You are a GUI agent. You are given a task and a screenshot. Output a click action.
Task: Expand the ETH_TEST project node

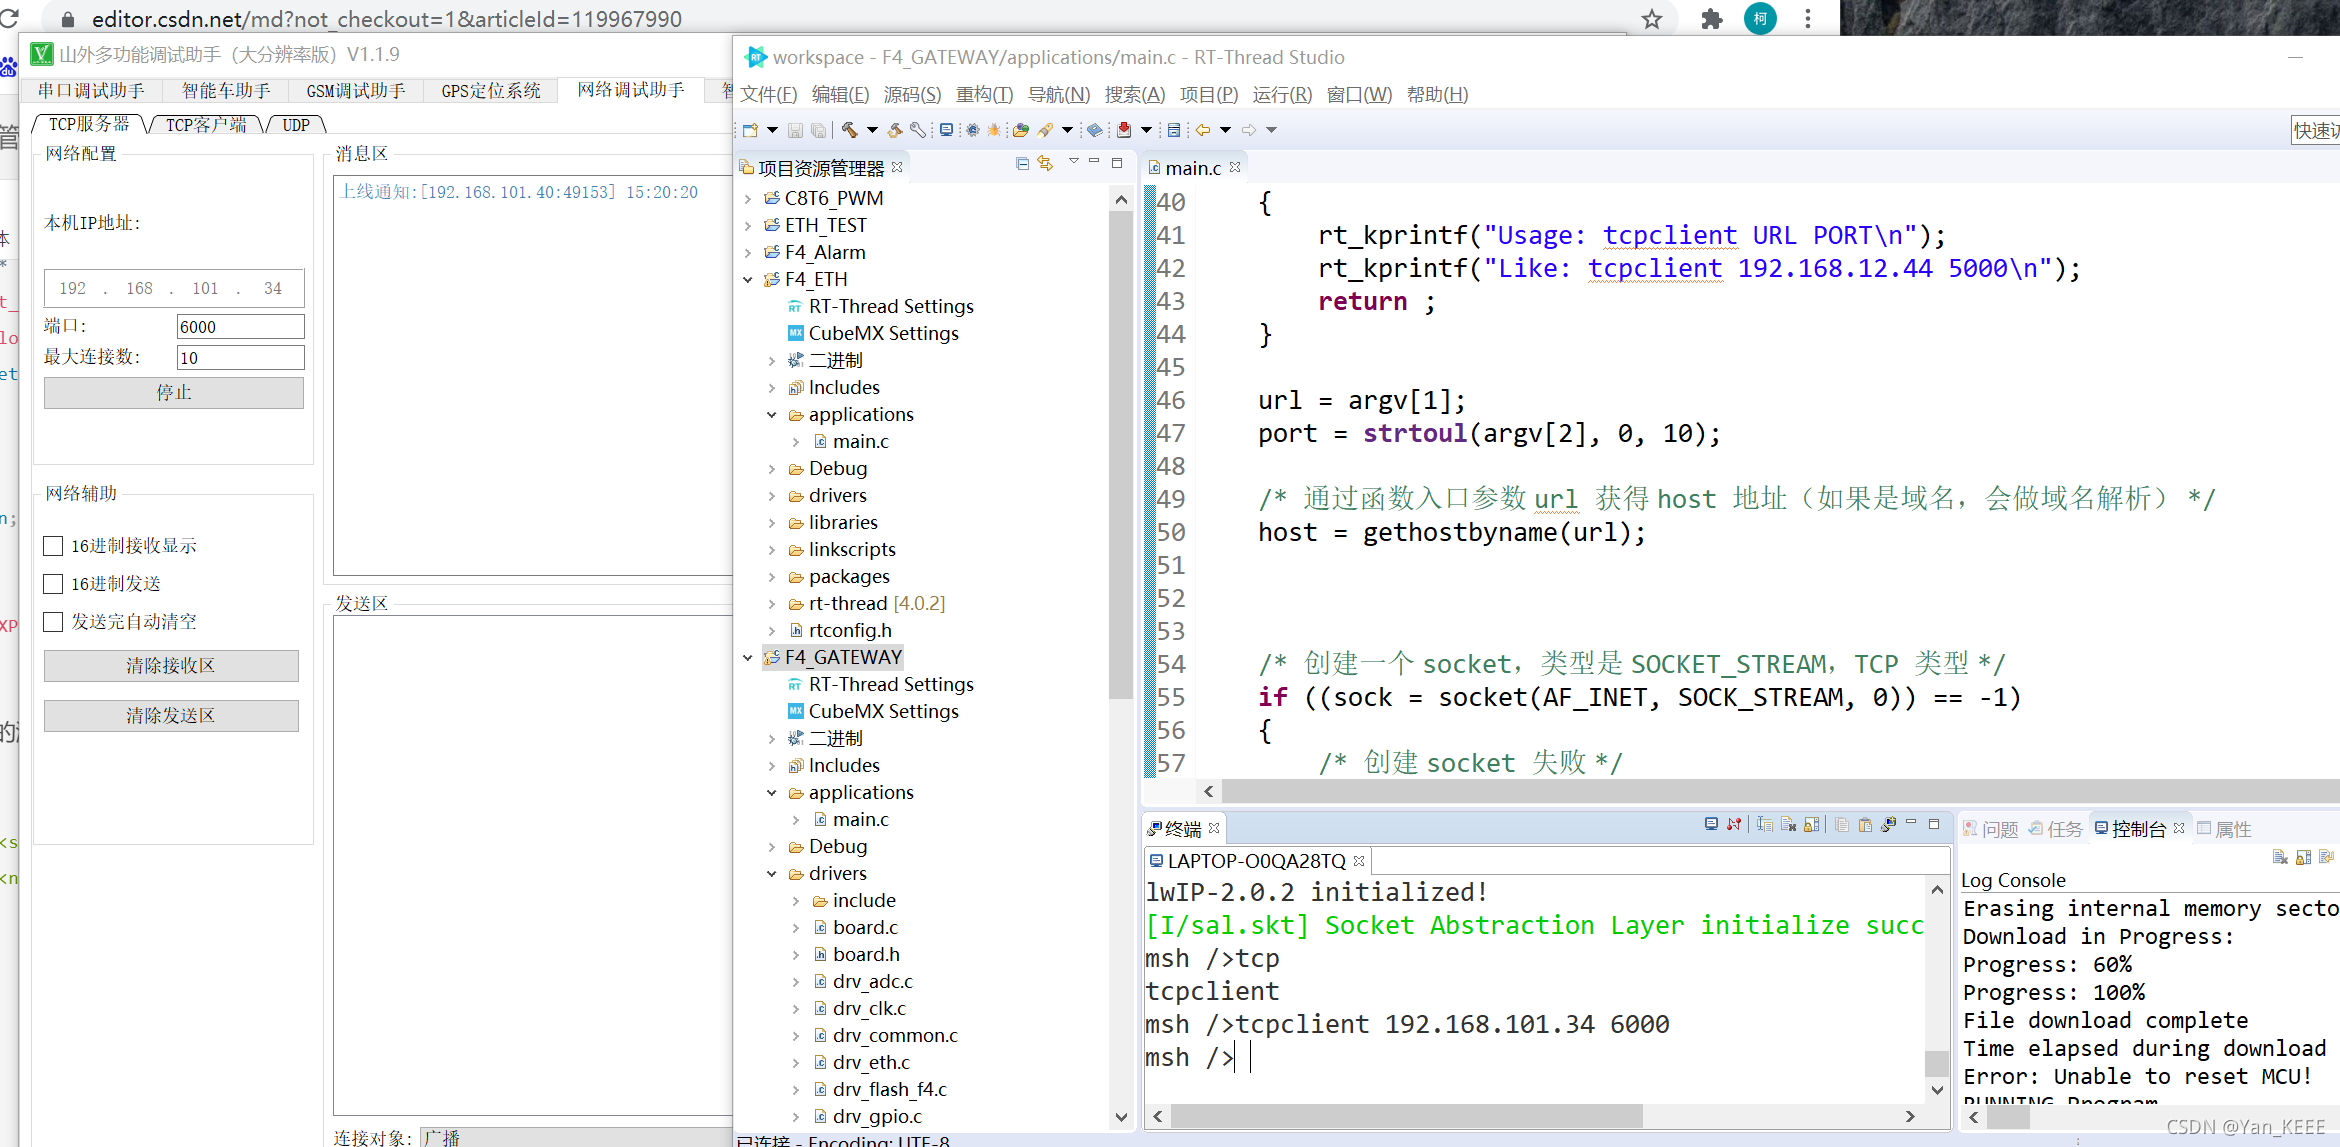tap(748, 226)
